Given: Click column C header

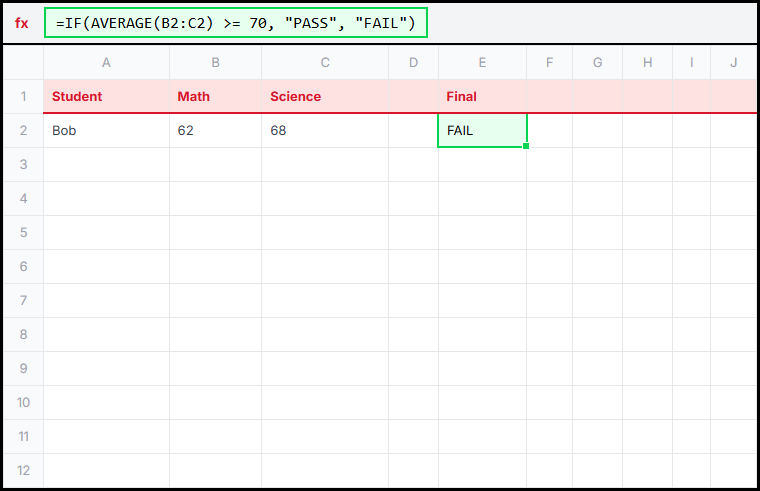Looking at the screenshot, I should tap(324, 63).
